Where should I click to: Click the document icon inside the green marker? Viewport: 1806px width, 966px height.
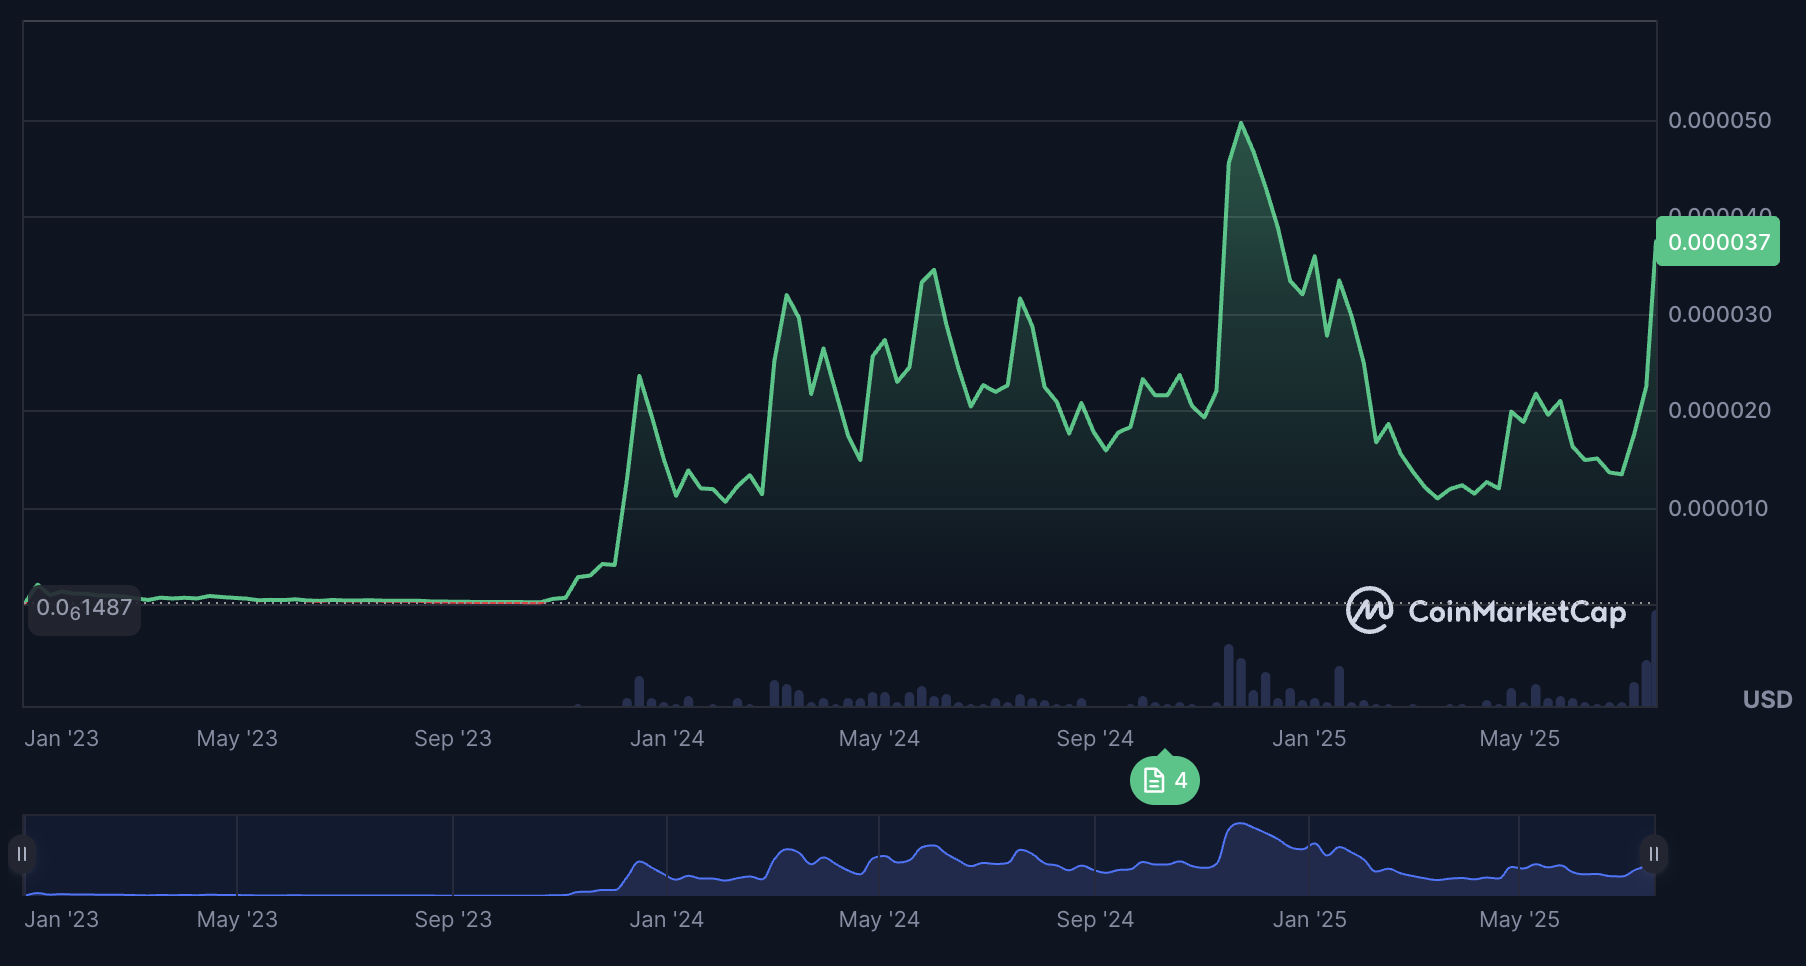[1152, 778]
